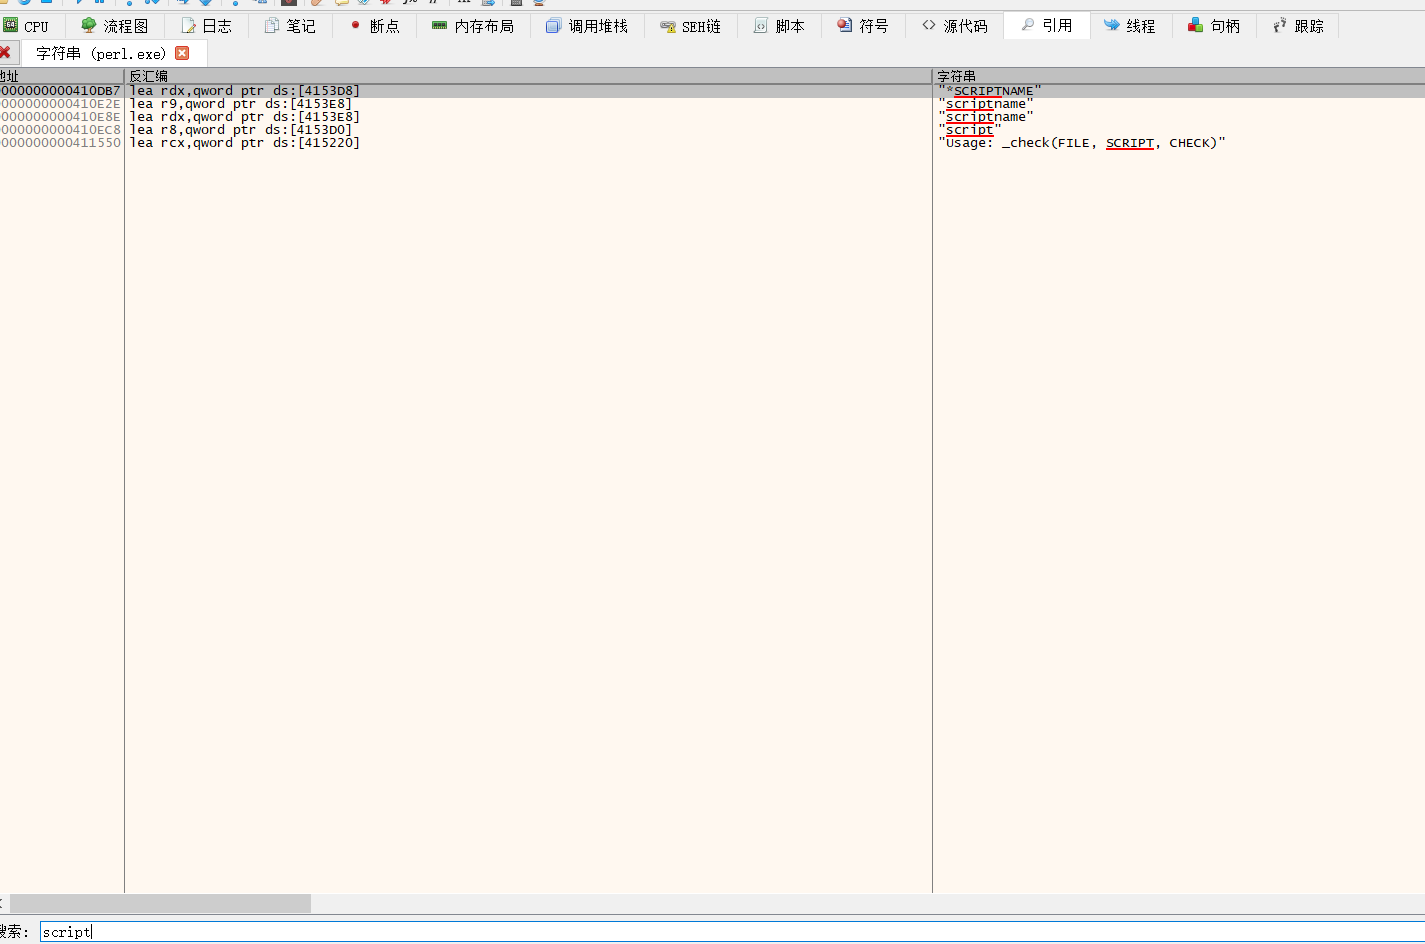Click the comment bubble toolbar icon
This screenshot has height=944, width=1425.
click(x=340, y=3)
